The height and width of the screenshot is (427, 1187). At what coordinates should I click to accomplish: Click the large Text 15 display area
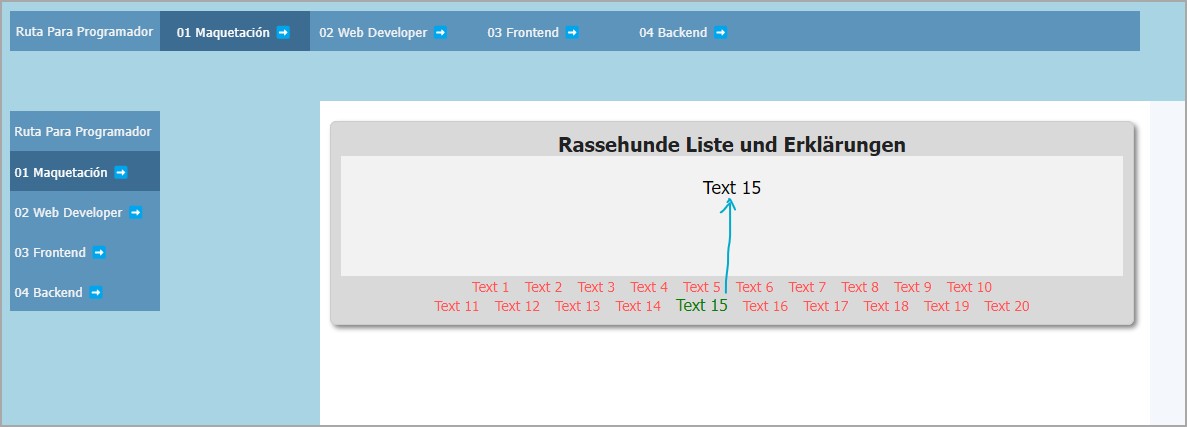pyautogui.click(x=732, y=215)
